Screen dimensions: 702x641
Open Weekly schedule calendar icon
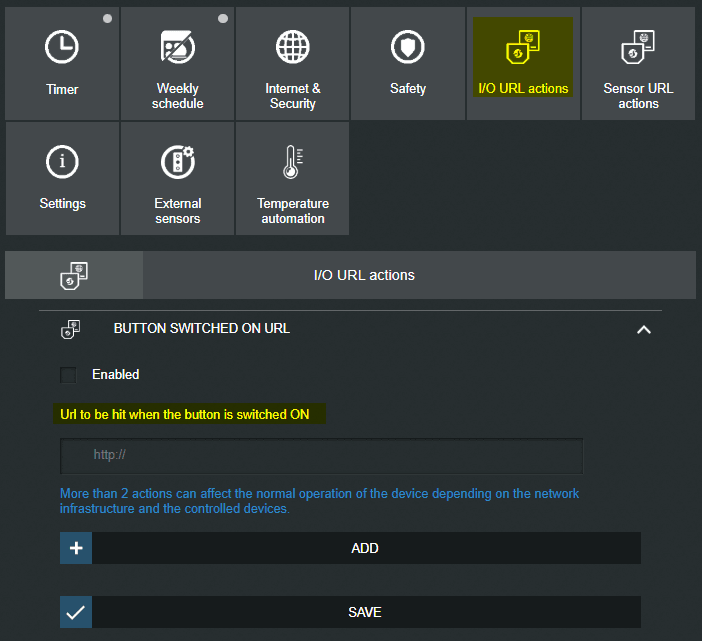[x=178, y=47]
